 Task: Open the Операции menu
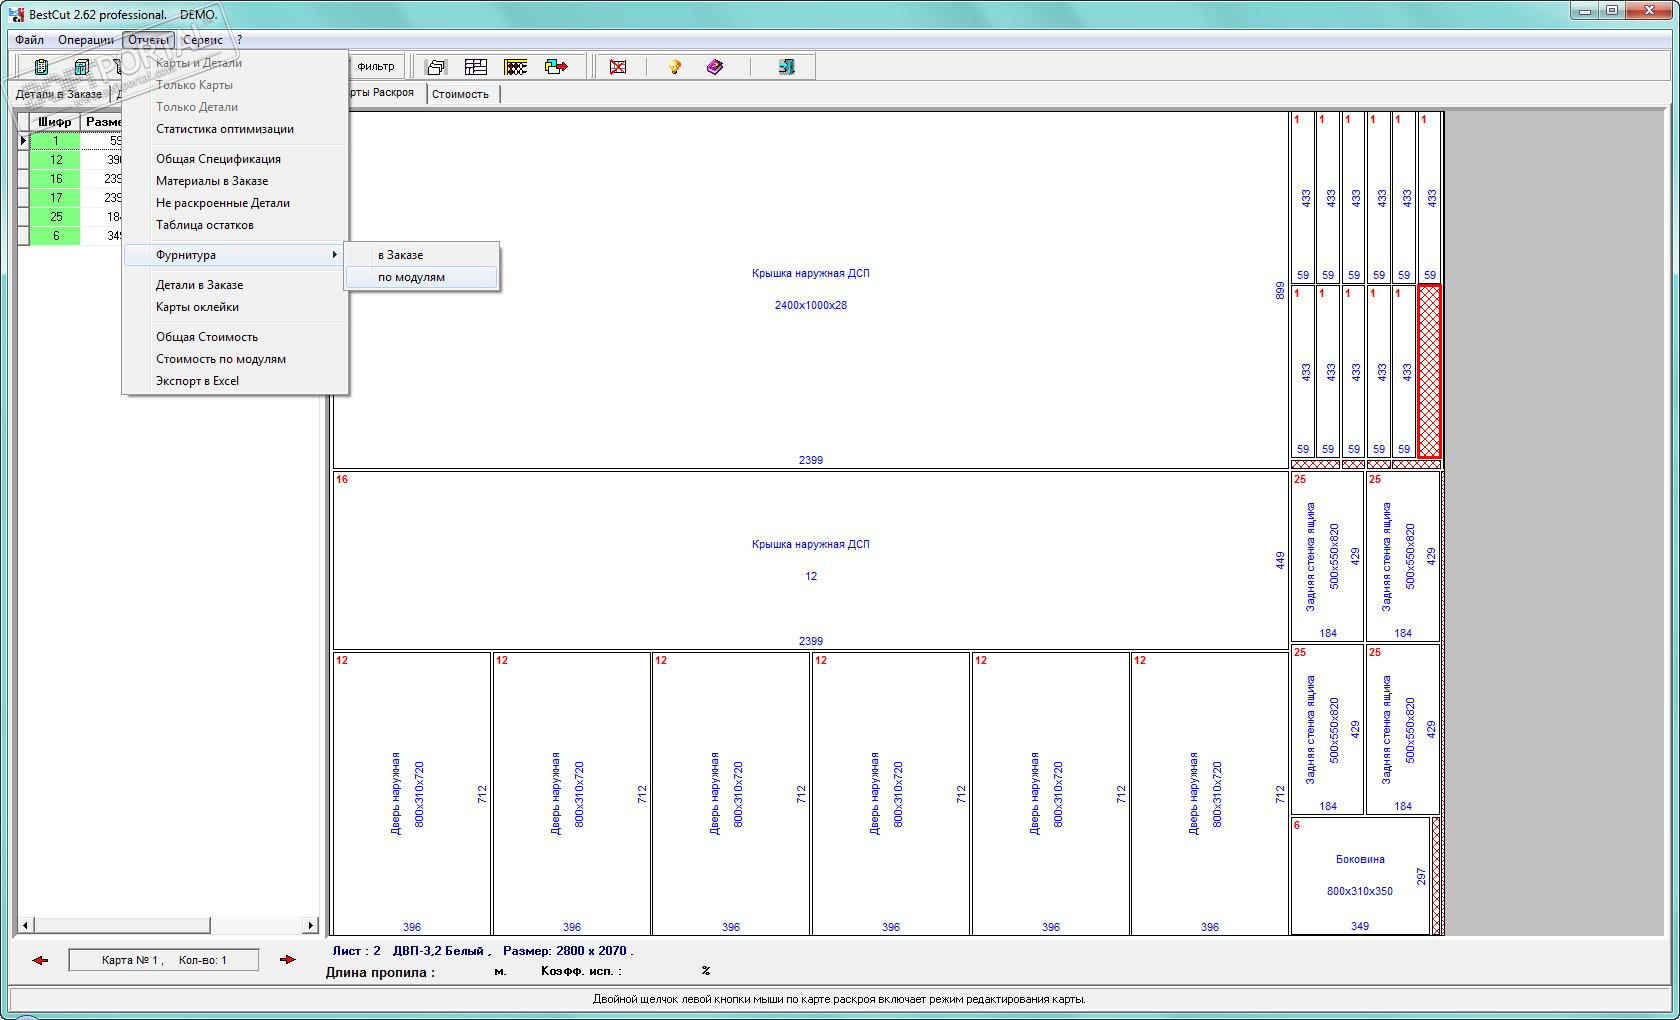pos(86,40)
